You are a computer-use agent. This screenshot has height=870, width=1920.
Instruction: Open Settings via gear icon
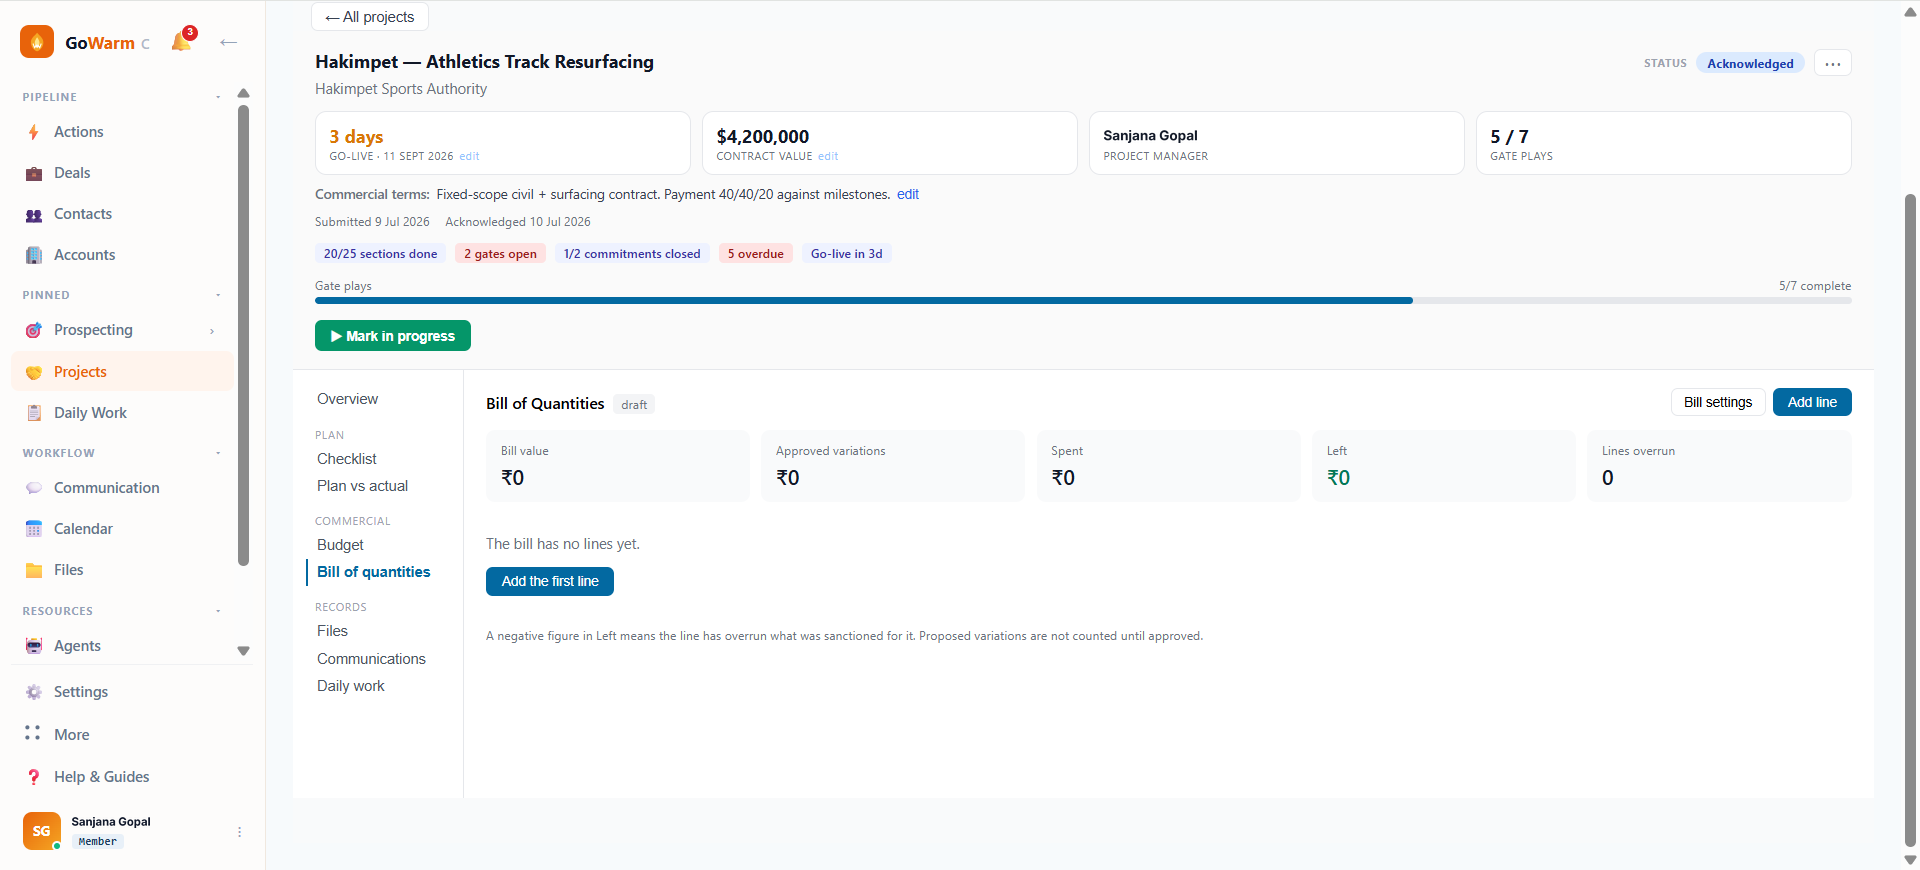[34, 692]
